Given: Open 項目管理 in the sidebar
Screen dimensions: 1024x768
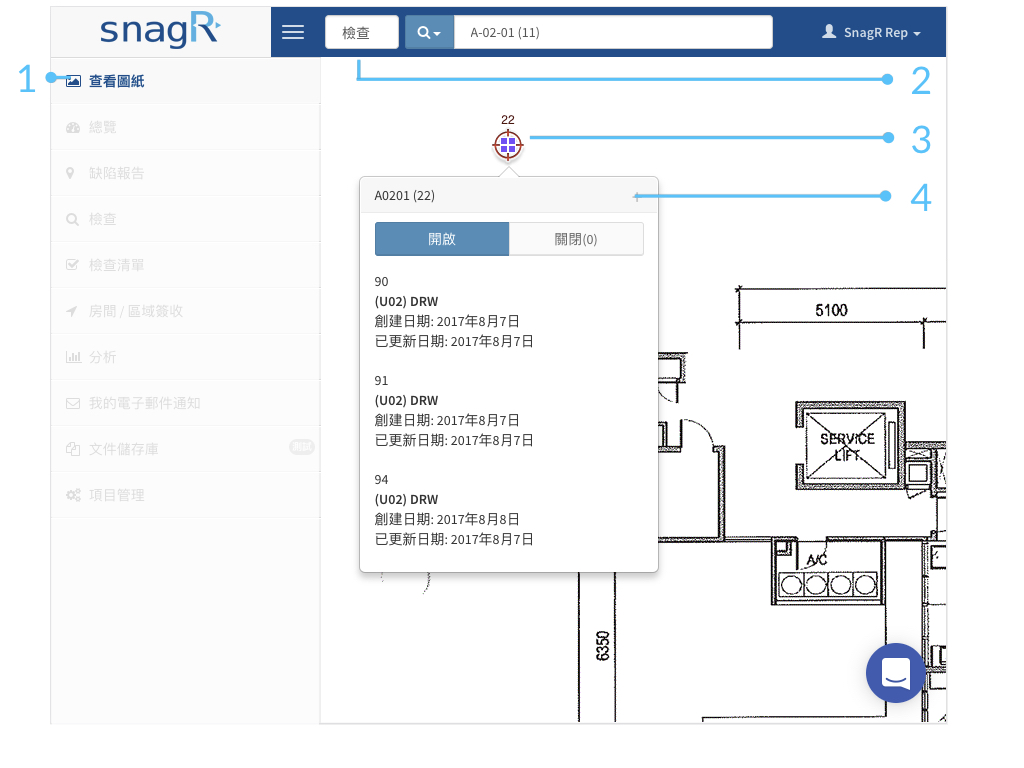Looking at the screenshot, I should point(185,495).
